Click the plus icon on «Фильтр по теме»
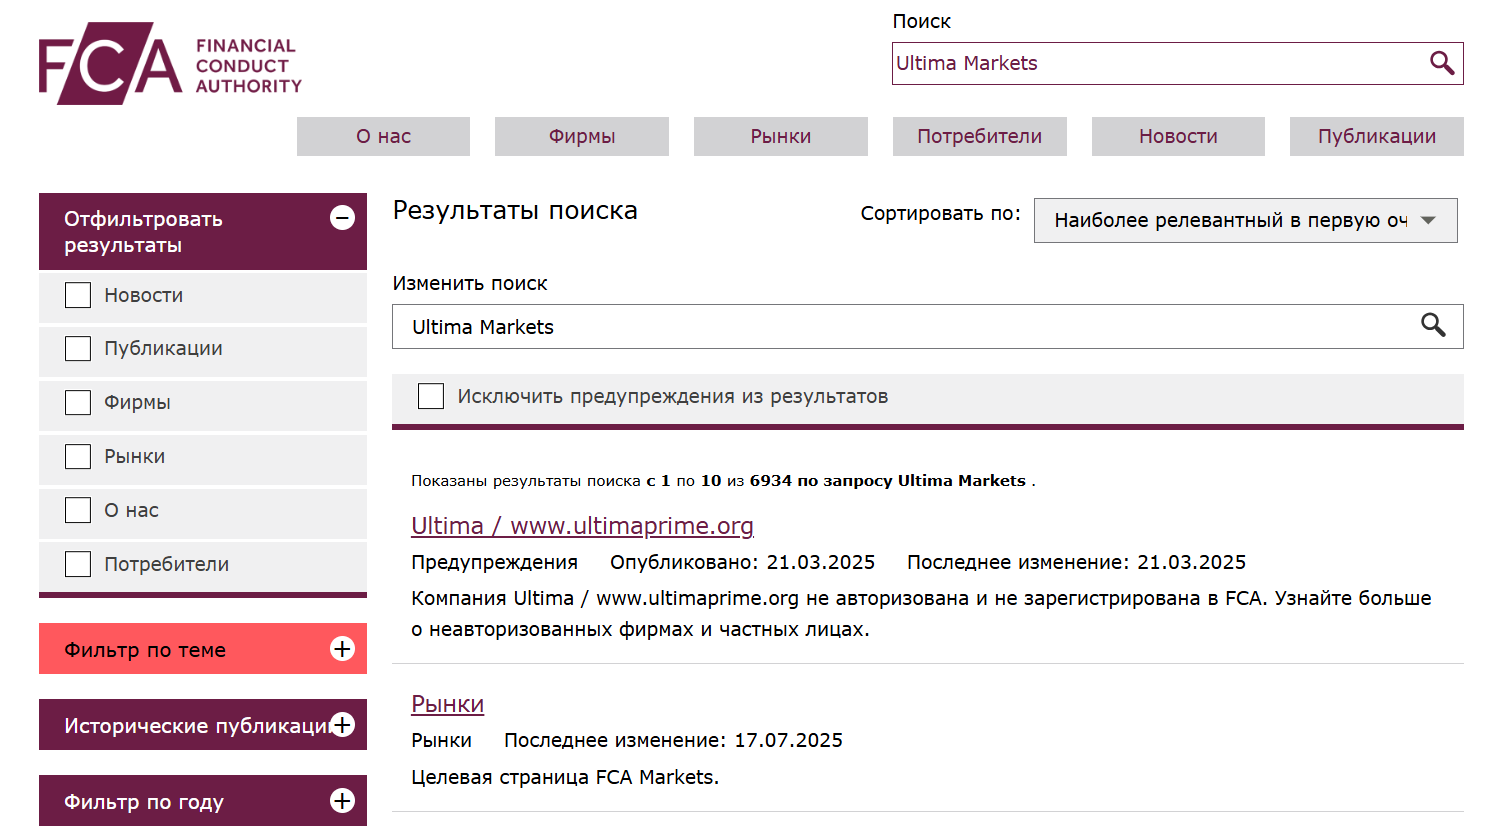1488x830 pixels. (x=343, y=649)
